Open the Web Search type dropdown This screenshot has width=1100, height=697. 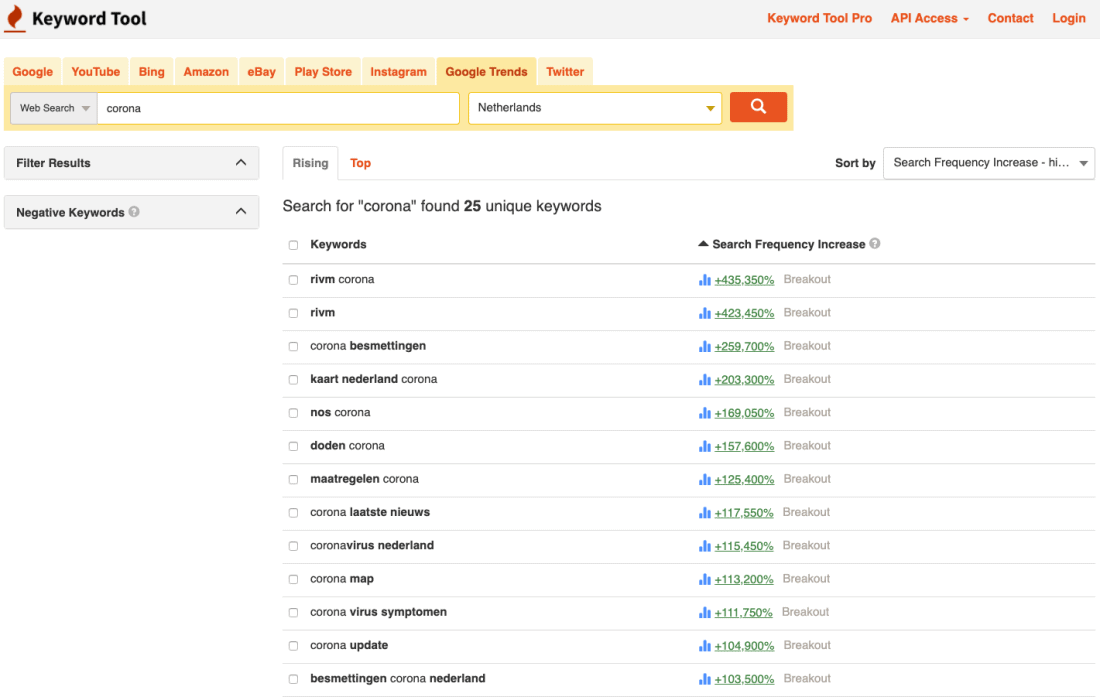click(54, 108)
